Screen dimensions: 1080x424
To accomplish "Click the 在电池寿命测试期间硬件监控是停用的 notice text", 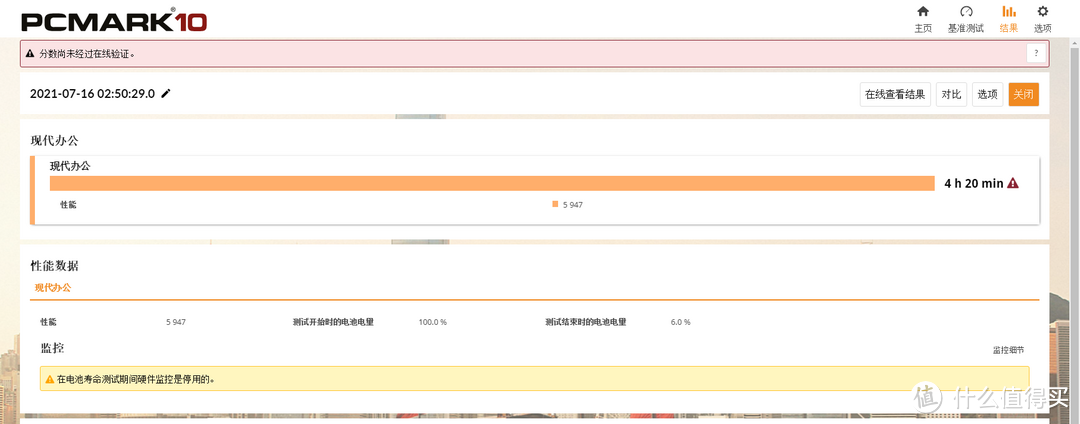I will tap(136, 379).
